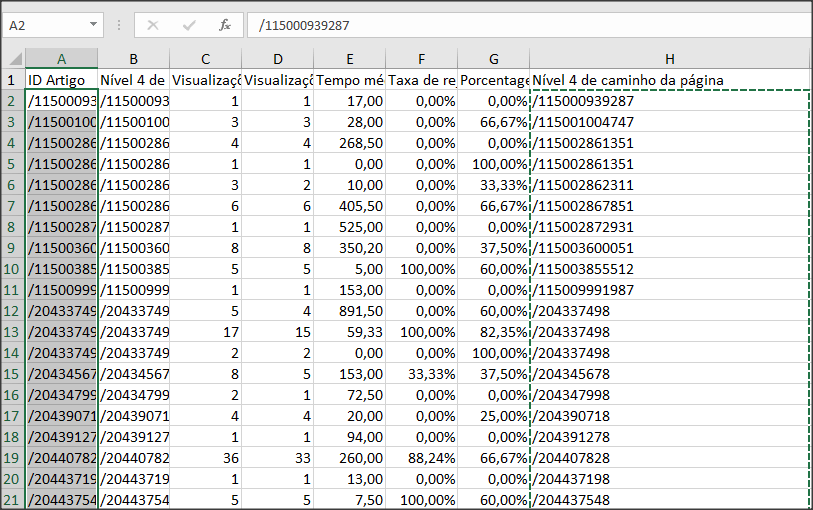Click the 'Nível 4 de caminho da página' cell
This screenshot has height=510, width=813.
point(670,80)
